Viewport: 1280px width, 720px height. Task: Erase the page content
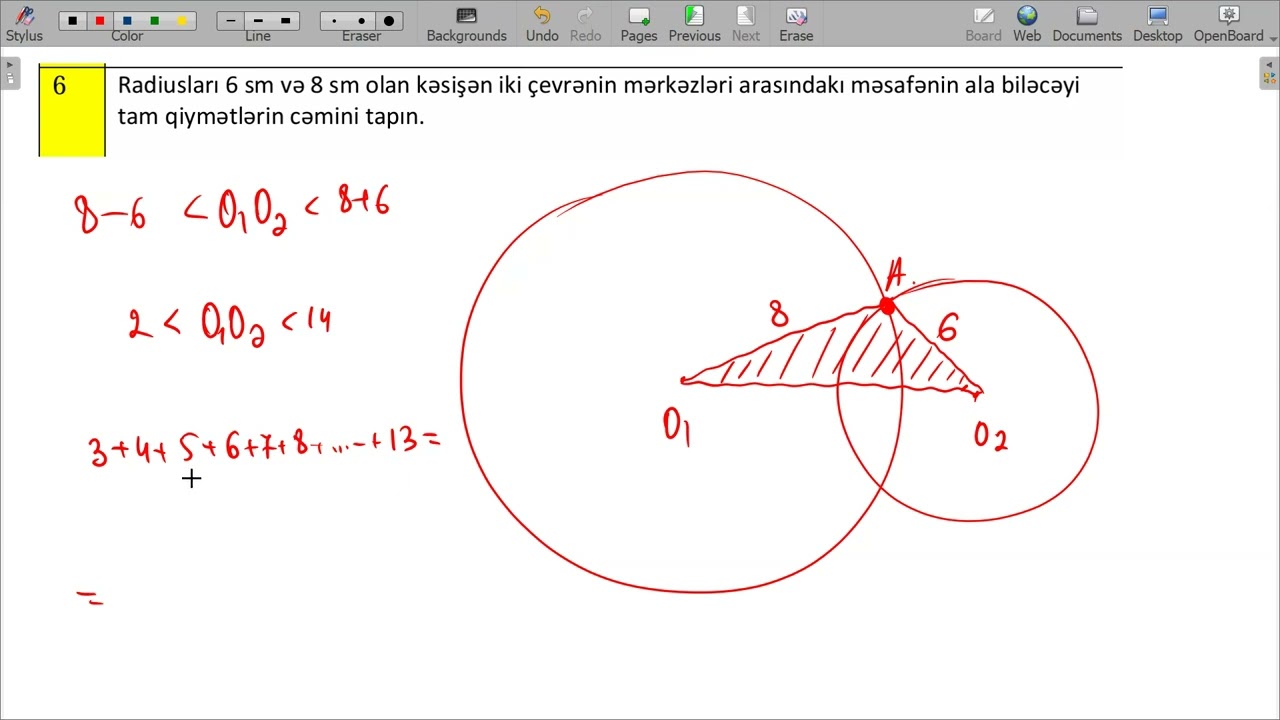pyautogui.click(x=796, y=24)
